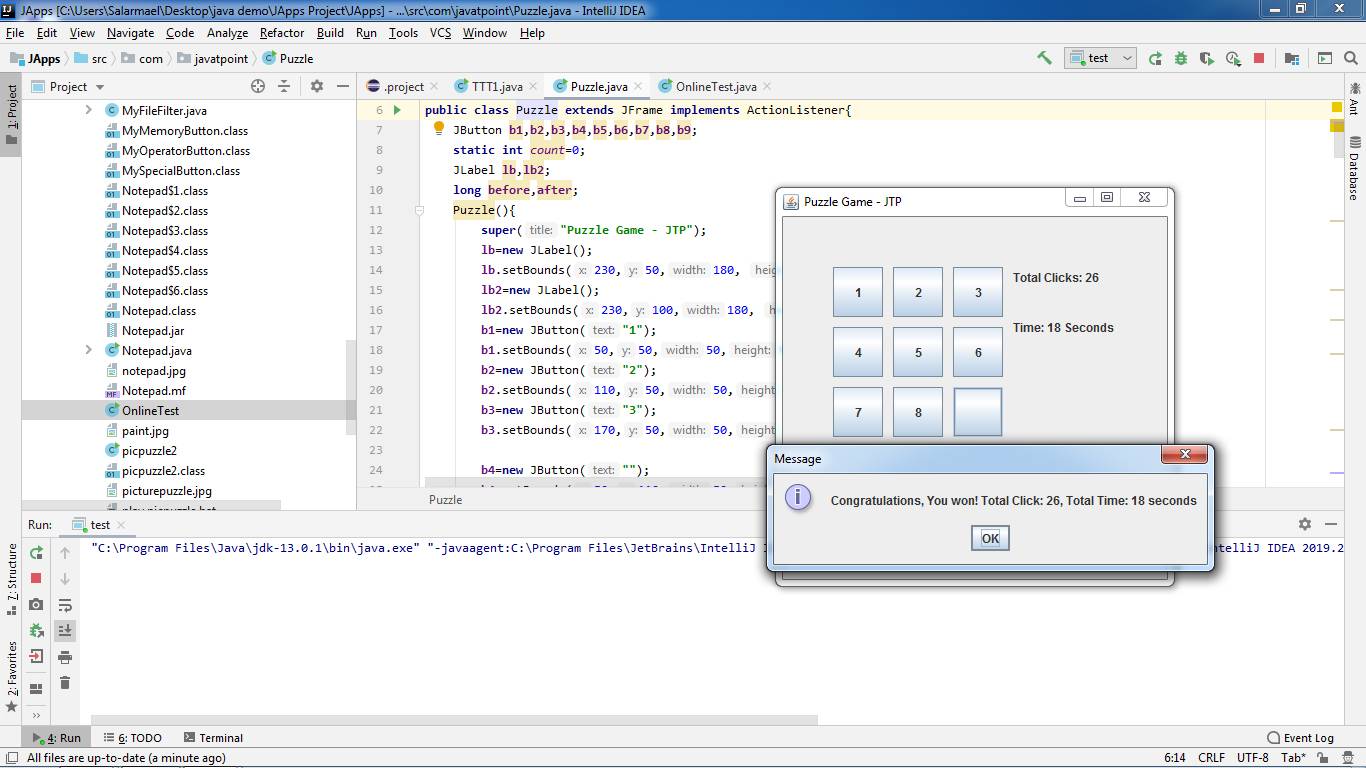This screenshot has width=1366, height=768.
Task: Open the Tab* indent selector in status bar
Action: point(1292,758)
